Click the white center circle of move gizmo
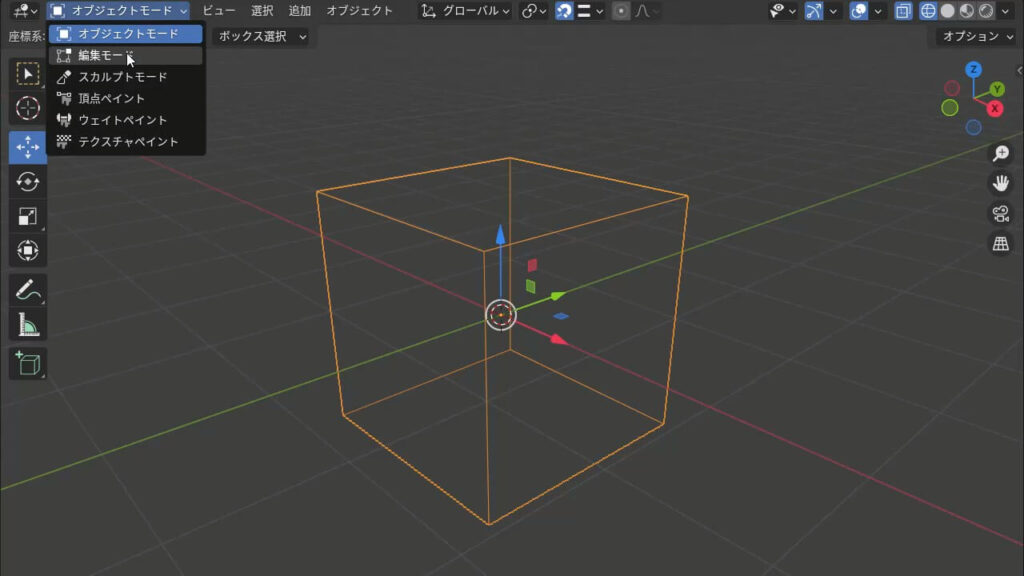This screenshot has height=576, width=1024. click(501, 315)
